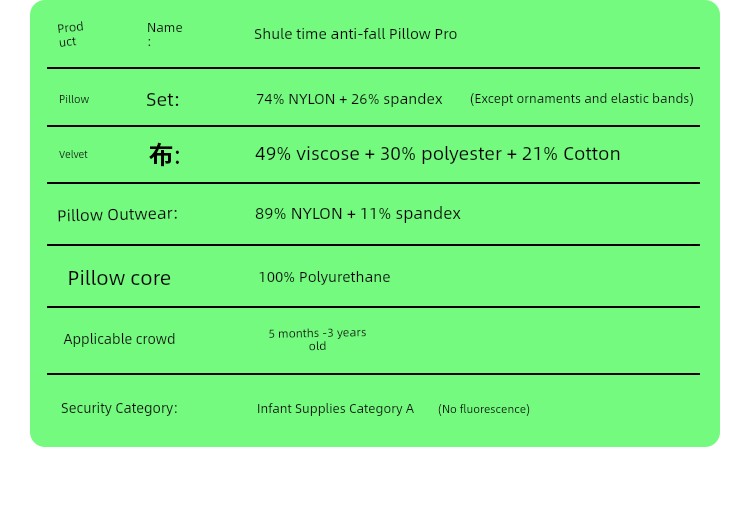Select the "100% Polyurethane" value

point(324,277)
